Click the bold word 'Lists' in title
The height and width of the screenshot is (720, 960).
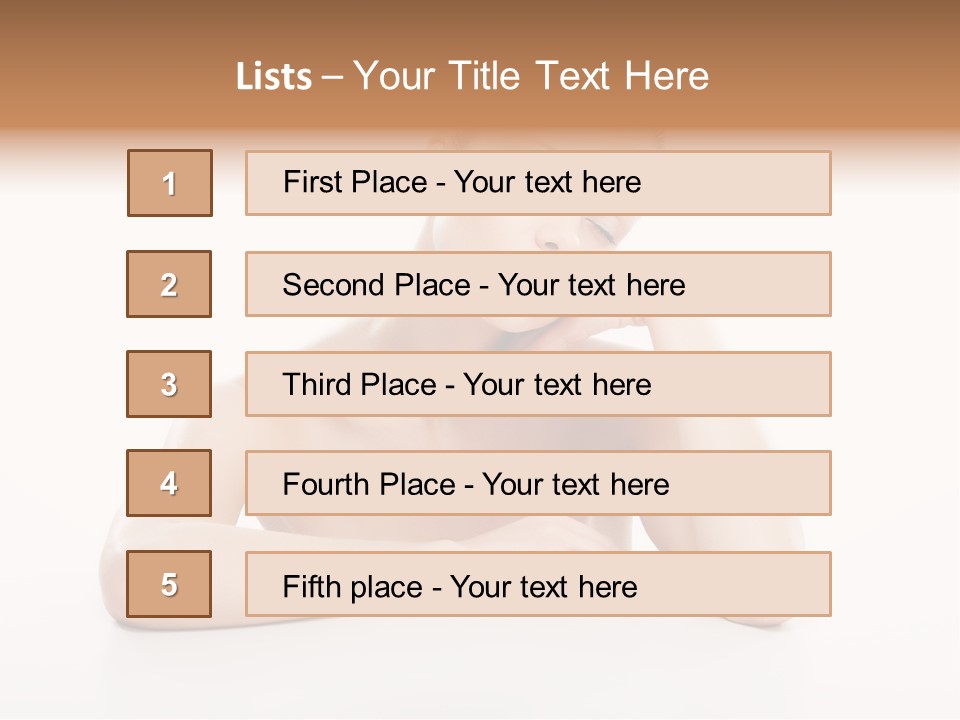[274, 77]
